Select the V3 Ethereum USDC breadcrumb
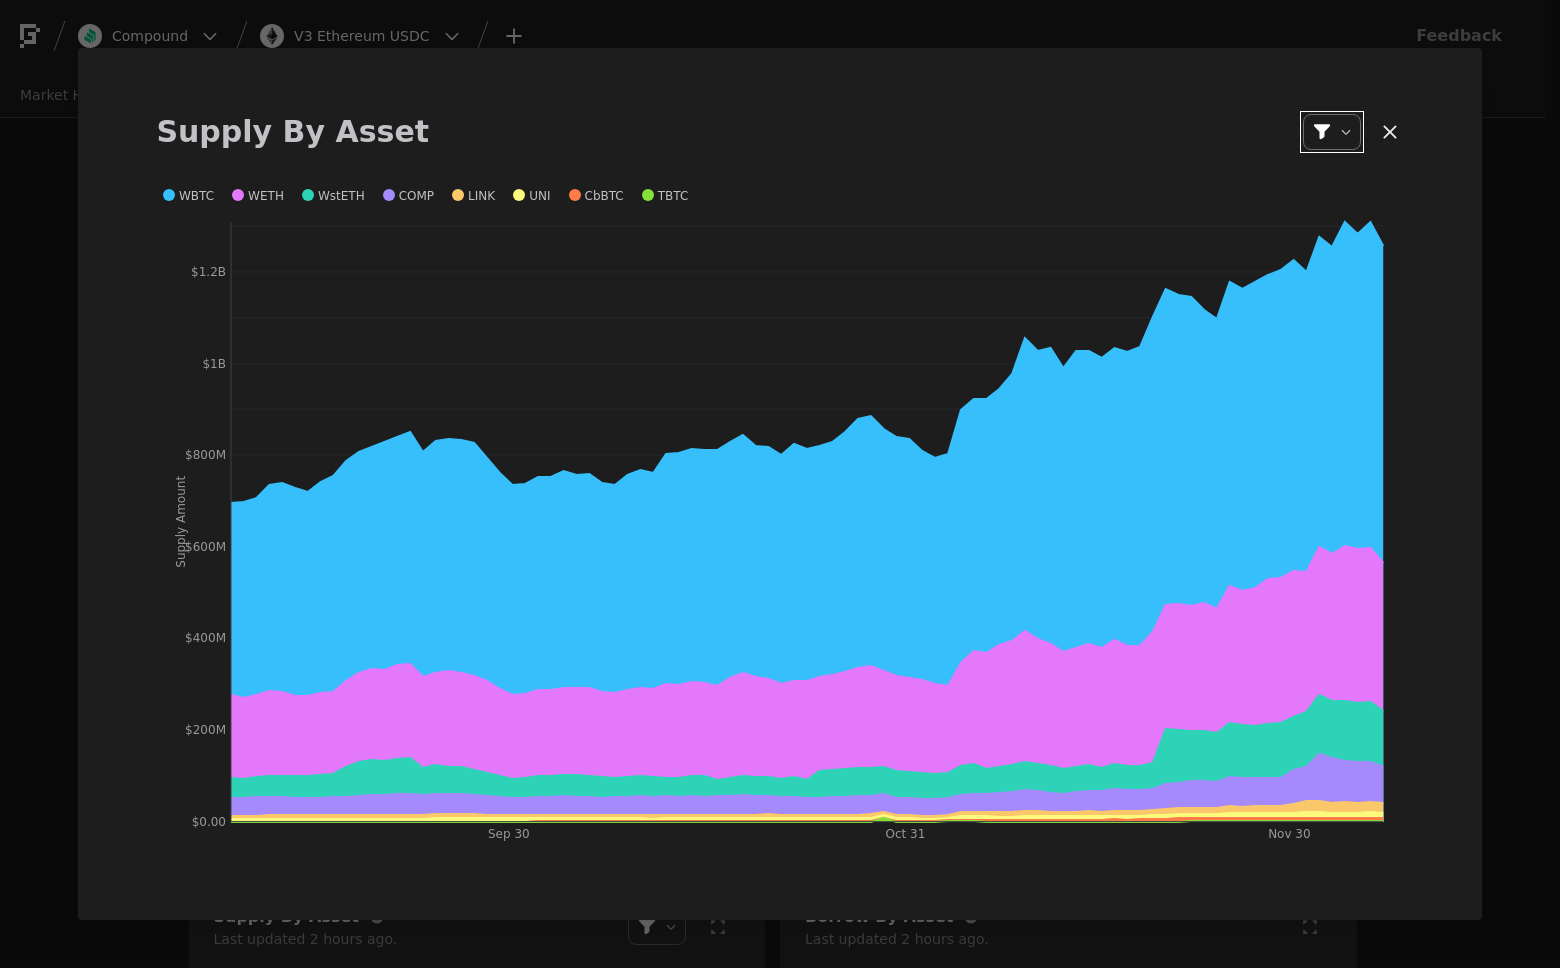This screenshot has width=1560, height=968. pyautogui.click(x=362, y=36)
